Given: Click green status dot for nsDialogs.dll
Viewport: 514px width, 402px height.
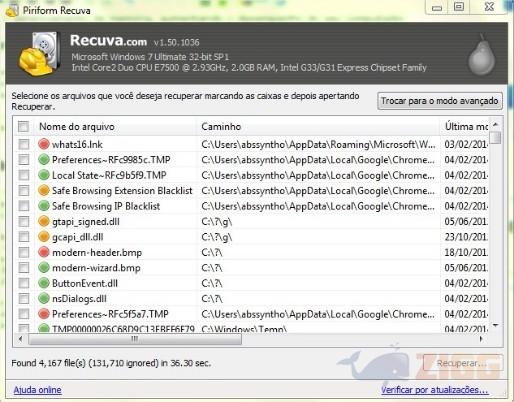Looking at the screenshot, I should point(44,298).
